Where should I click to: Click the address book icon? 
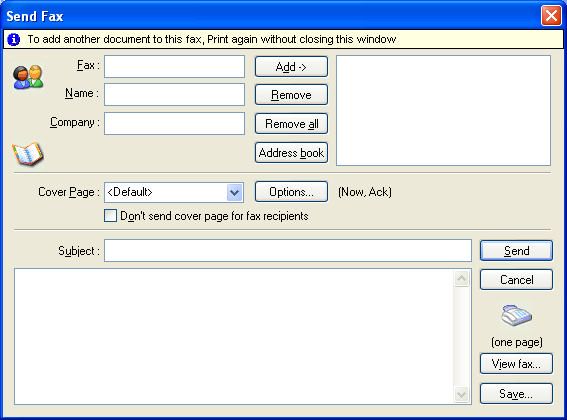28,154
